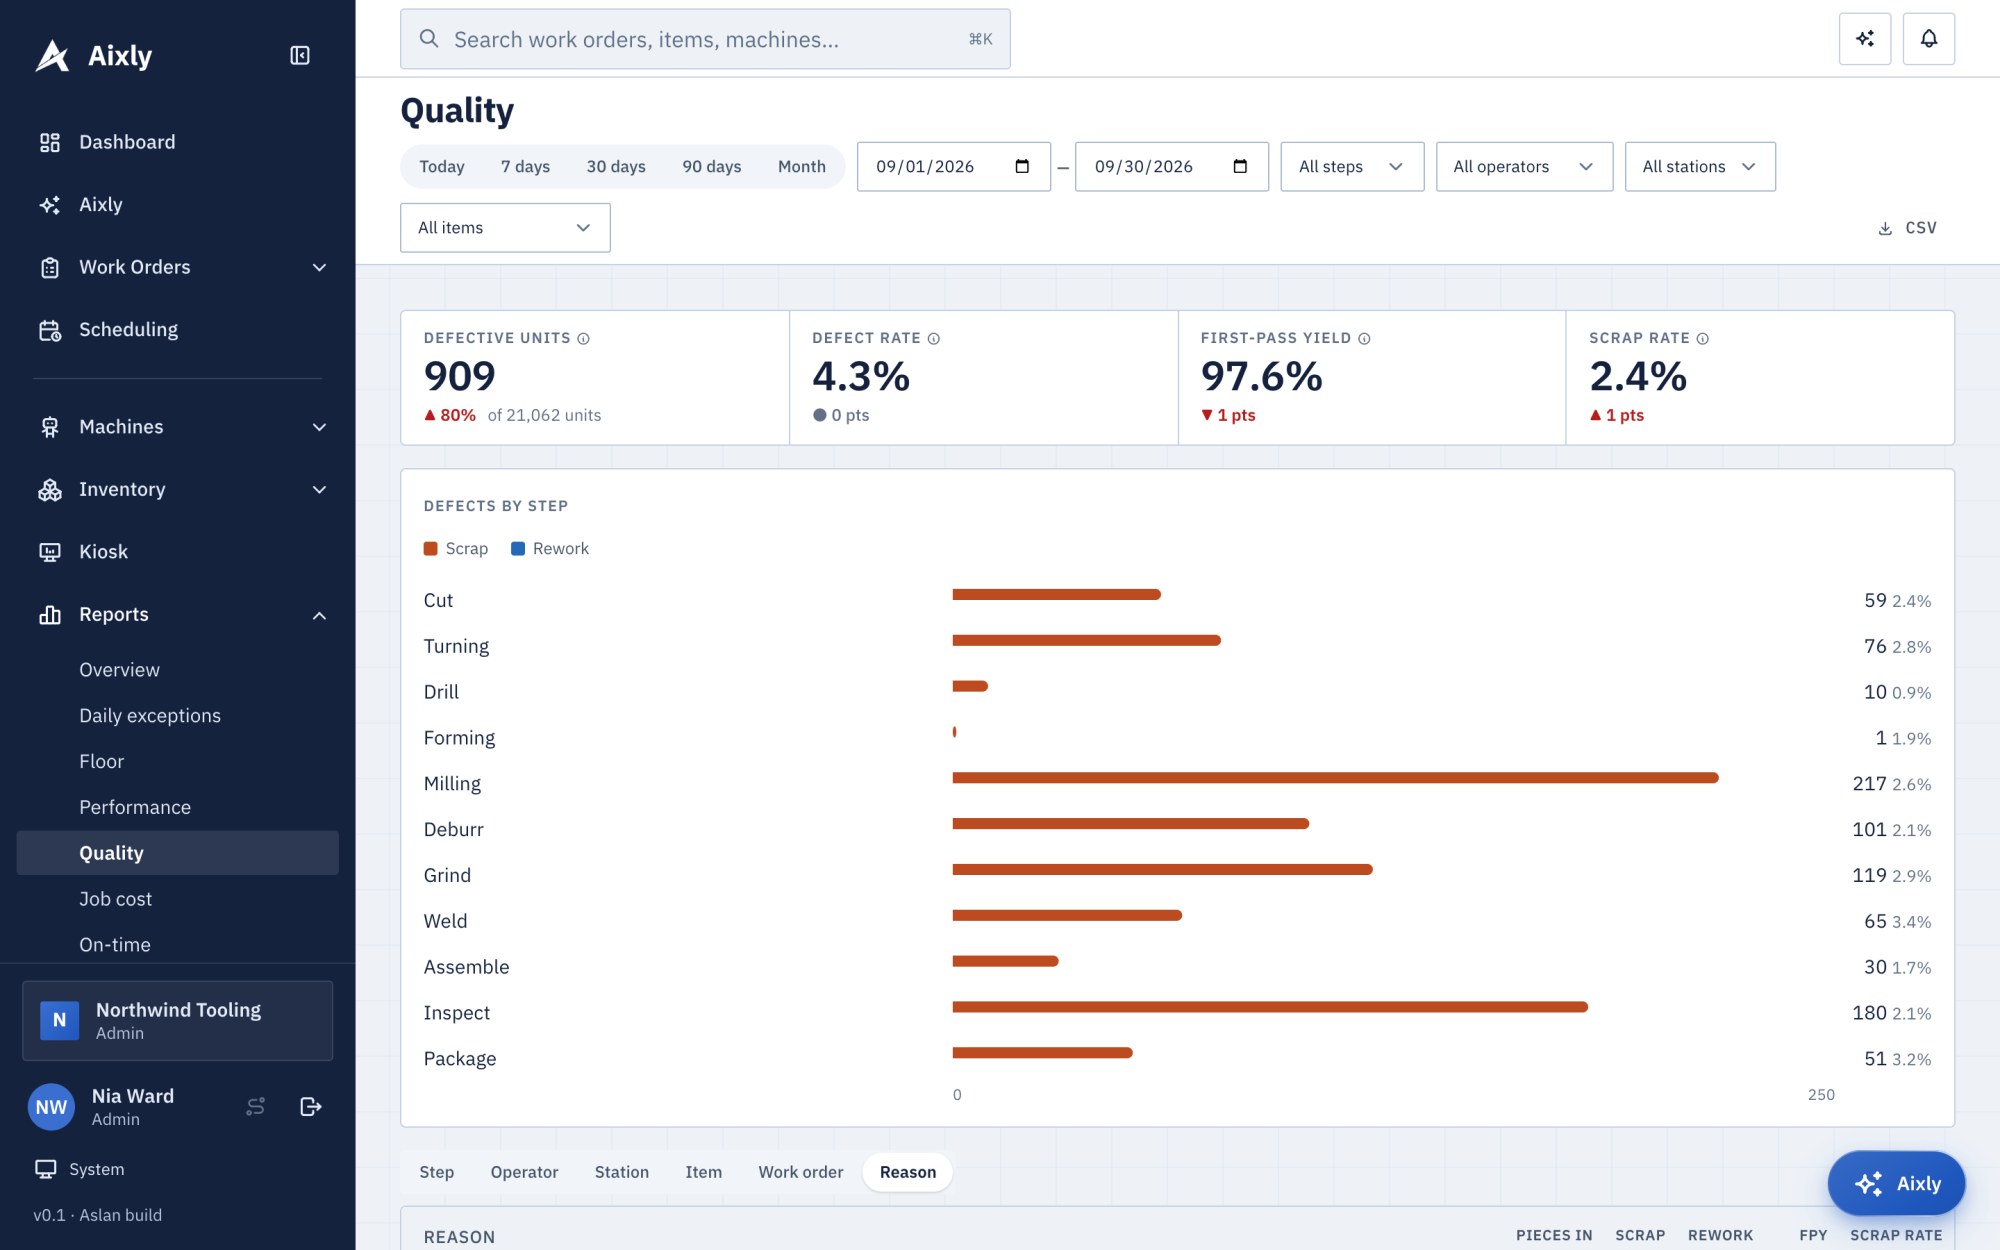Collapse Reports menu
The width and height of the screenshot is (2000, 1250).
tap(178, 615)
